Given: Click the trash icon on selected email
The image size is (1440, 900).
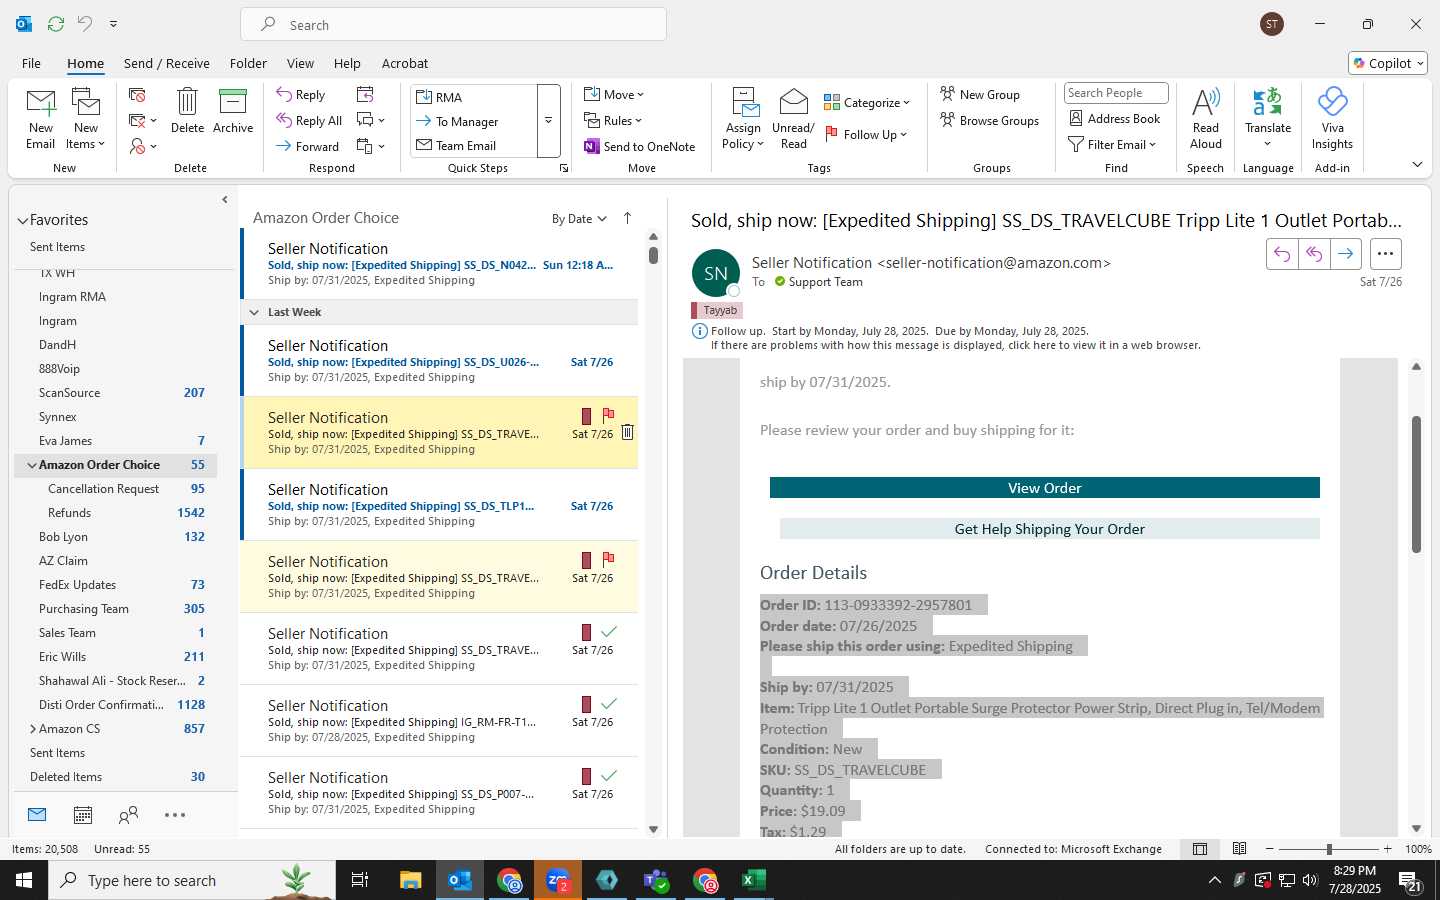Looking at the screenshot, I should pyautogui.click(x=627, y=432).
